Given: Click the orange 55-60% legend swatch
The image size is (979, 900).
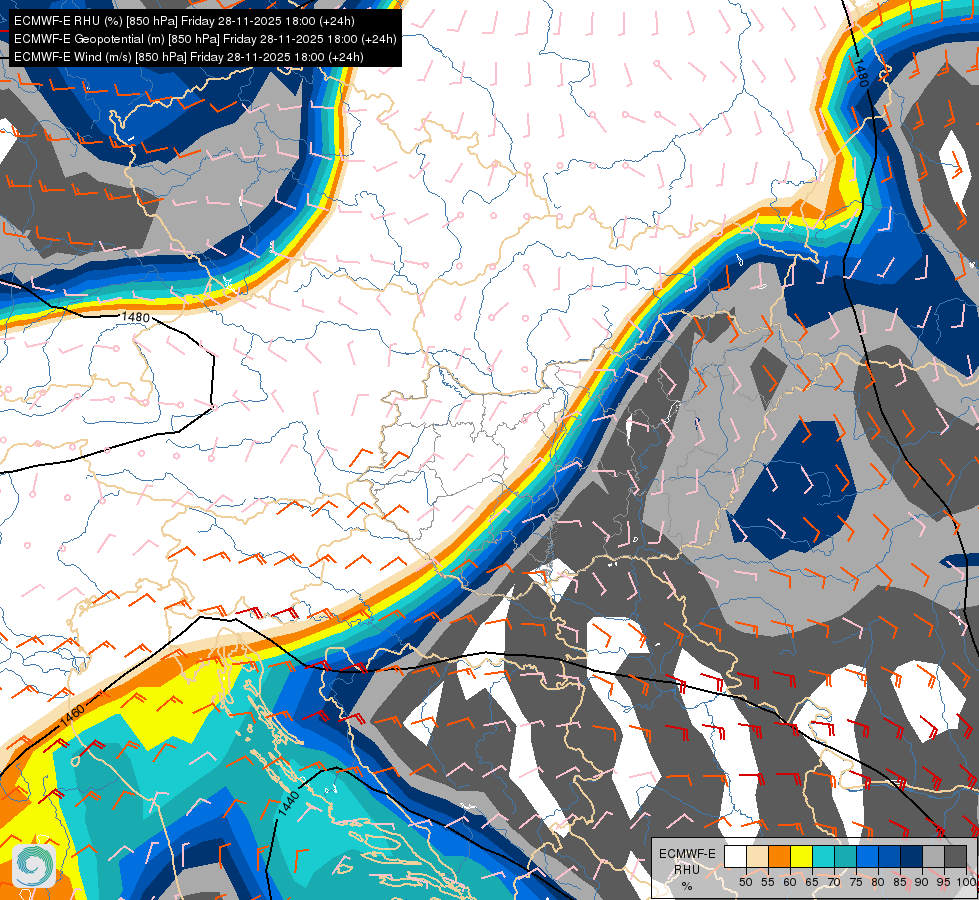Looking at the screenshot, I should coord(780,856).
